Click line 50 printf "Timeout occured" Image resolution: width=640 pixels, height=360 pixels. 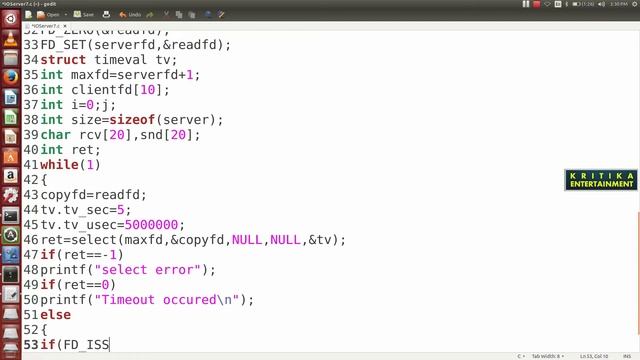147,300
